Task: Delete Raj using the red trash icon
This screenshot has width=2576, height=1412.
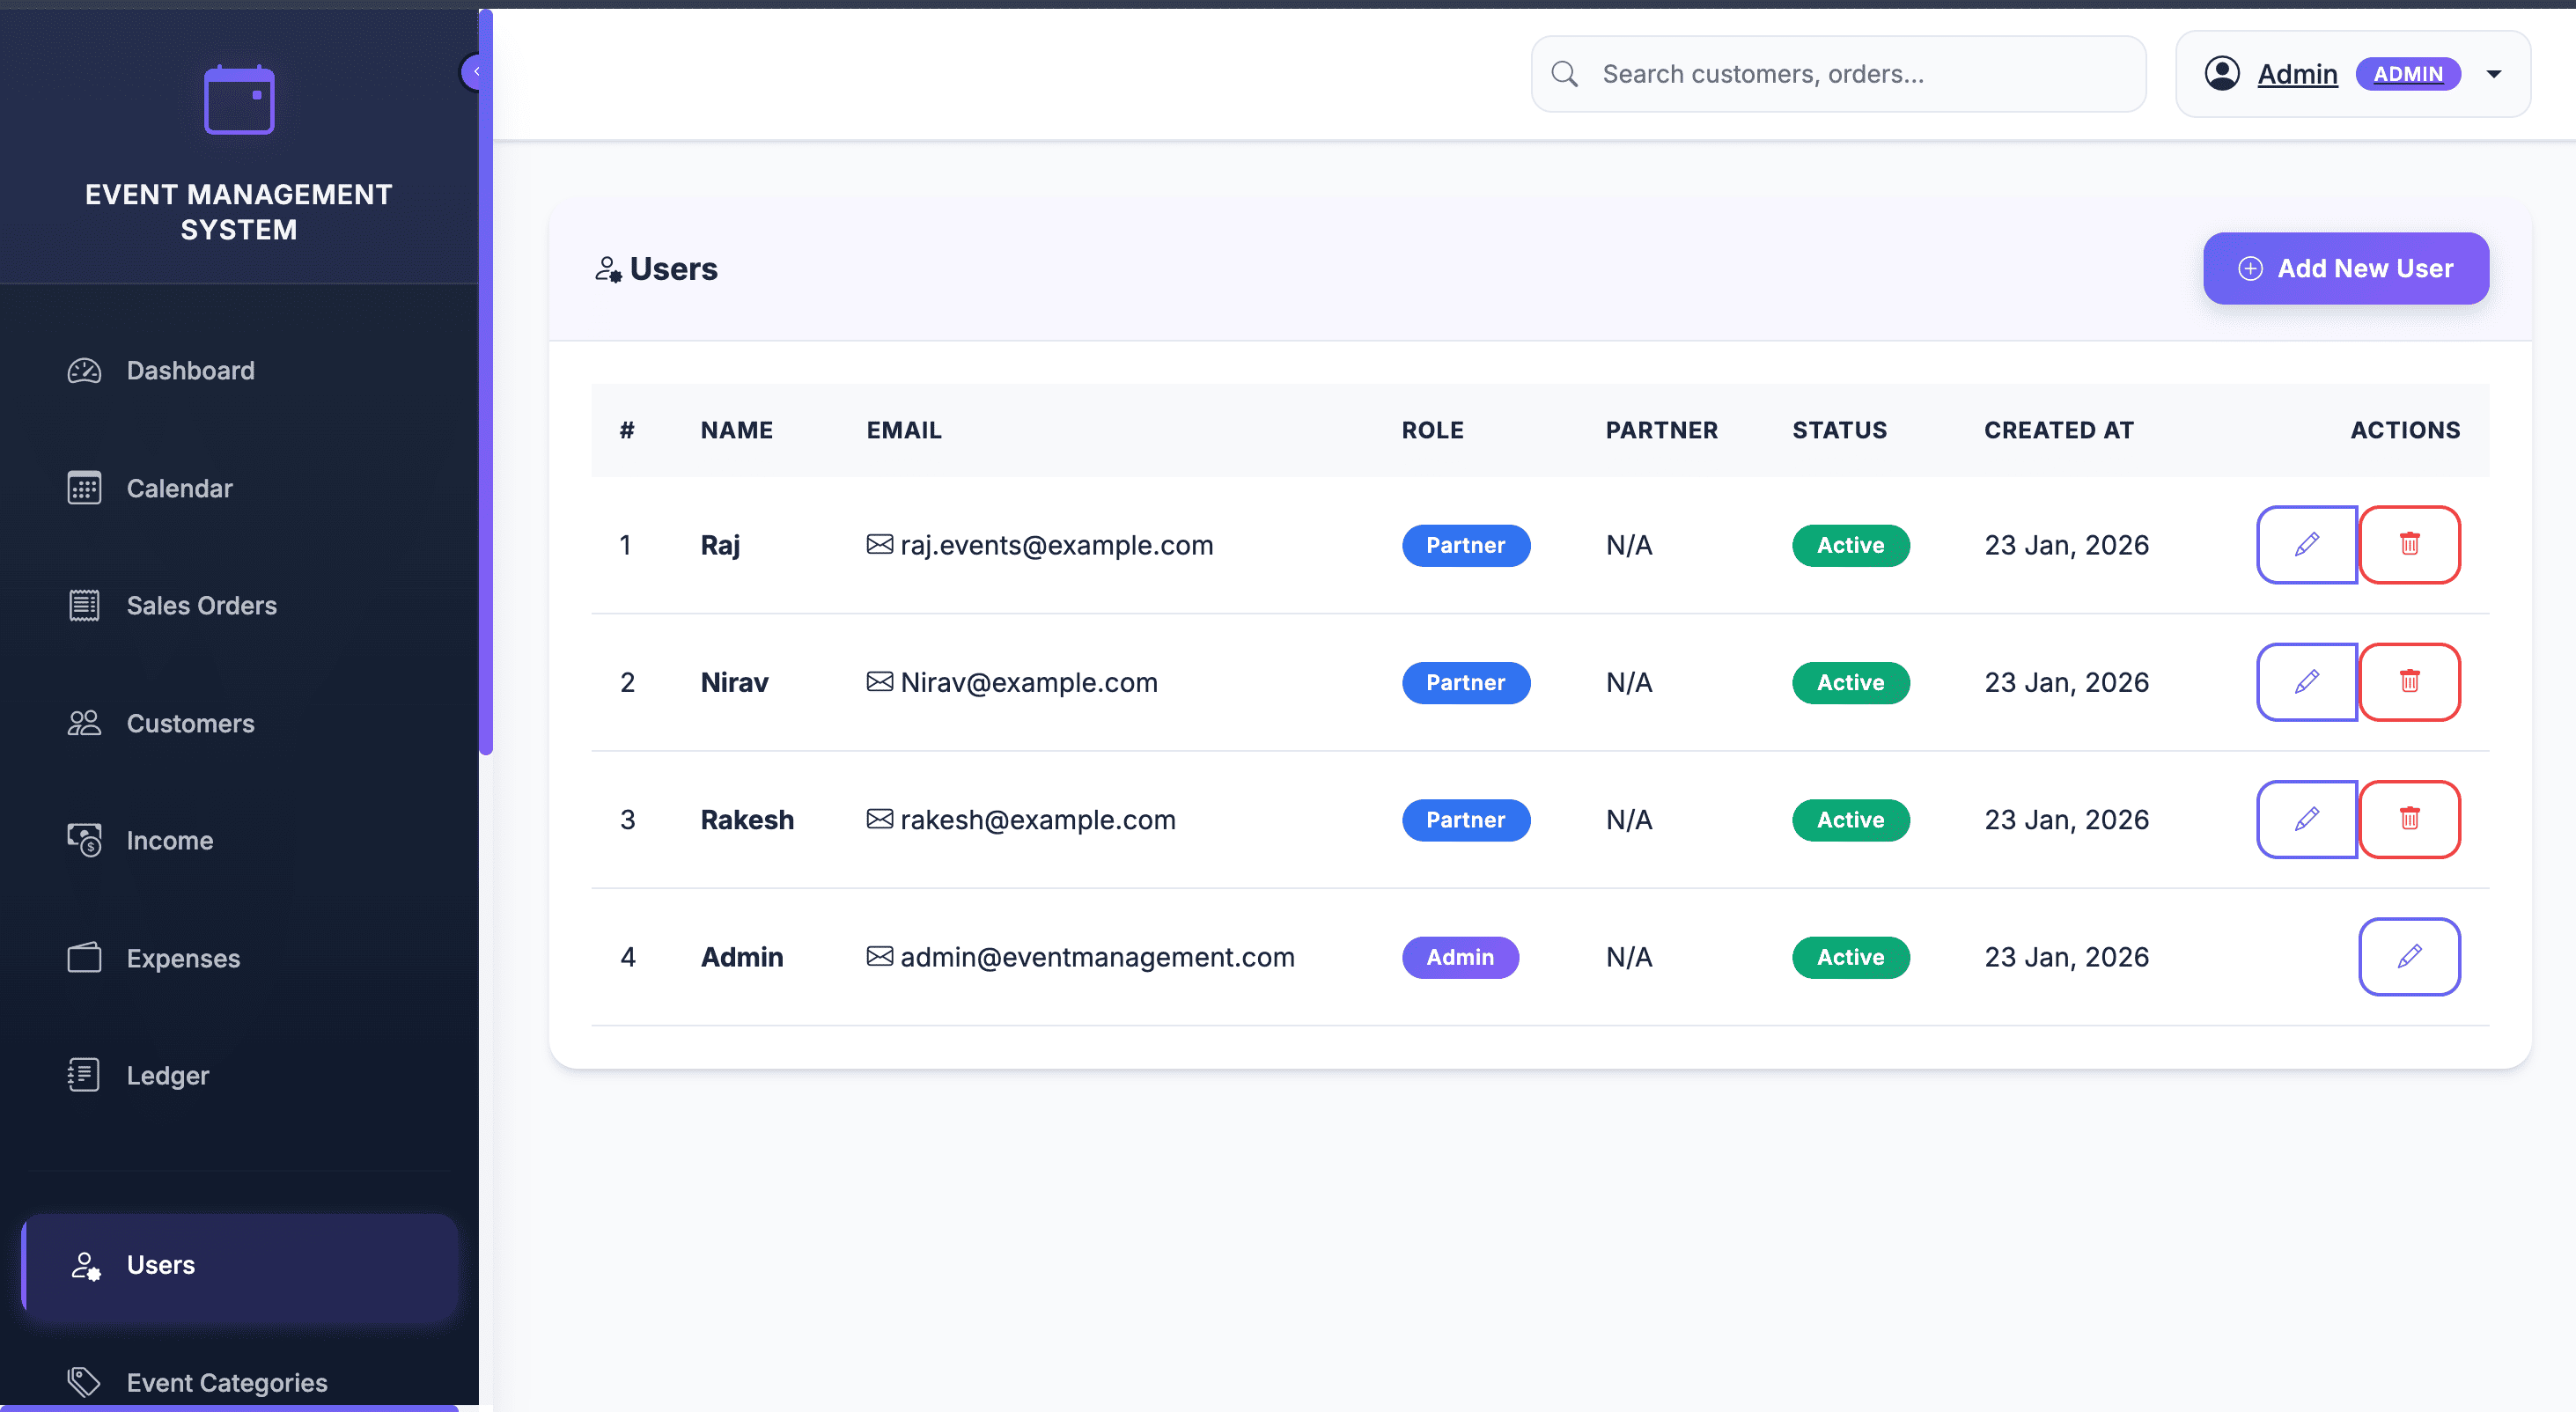Action: point(2409,545)
